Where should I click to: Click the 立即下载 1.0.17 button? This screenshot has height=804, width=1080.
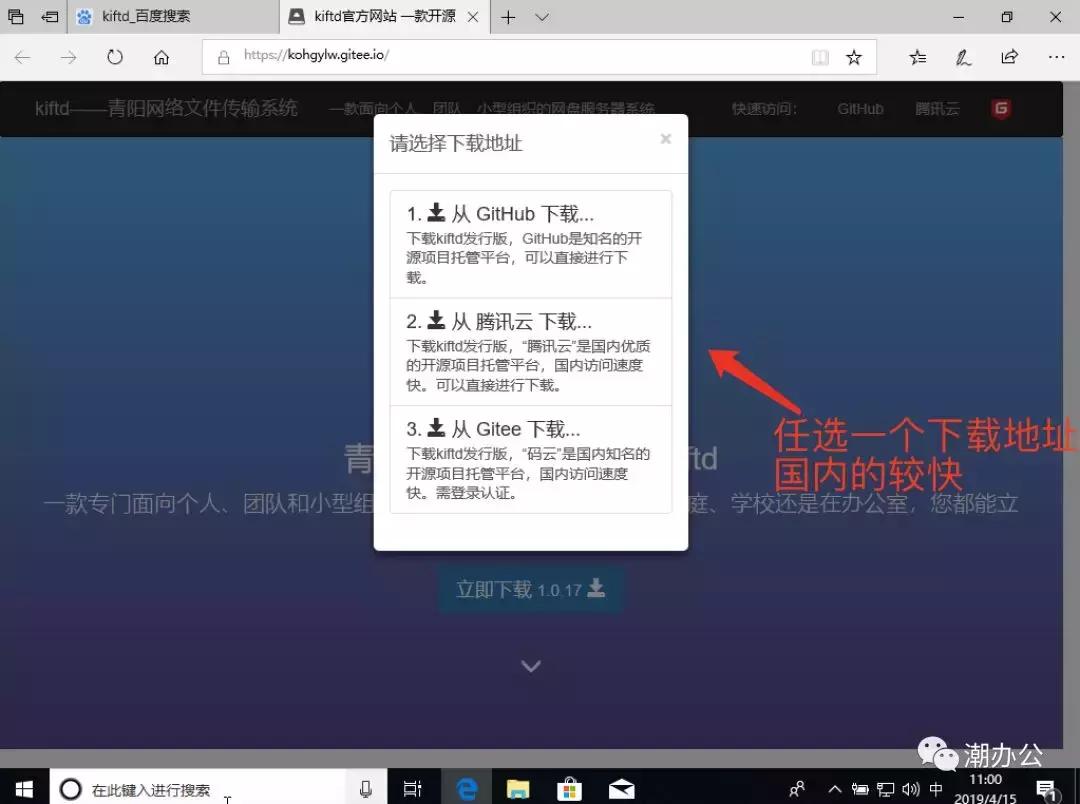530,590
